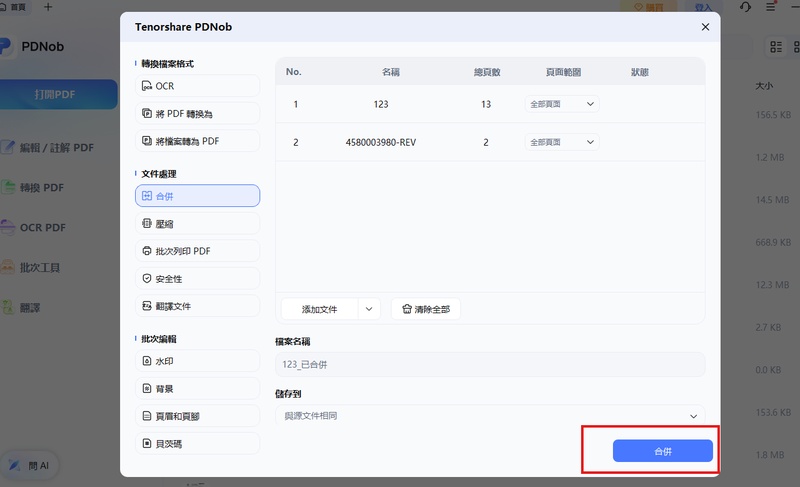
Task: Click the 狀態 column header
Action: coord(640,72)
